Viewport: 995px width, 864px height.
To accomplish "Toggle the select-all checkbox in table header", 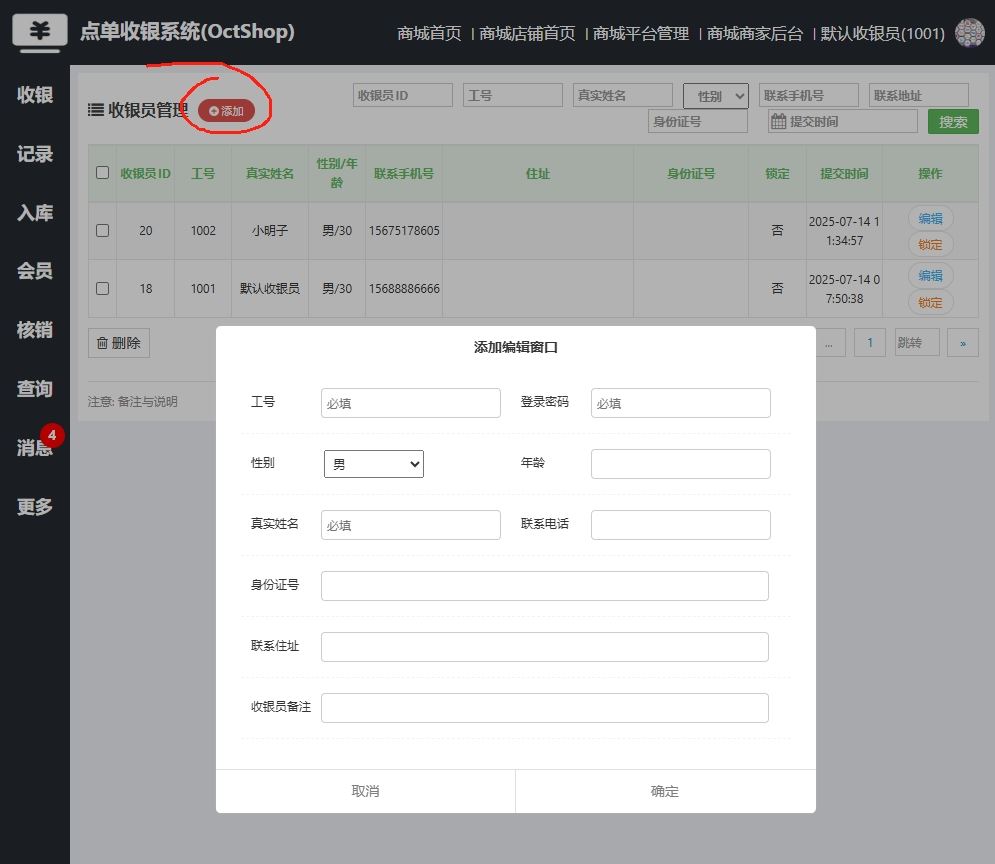I will pyautogui.click(x=102, y=173).
